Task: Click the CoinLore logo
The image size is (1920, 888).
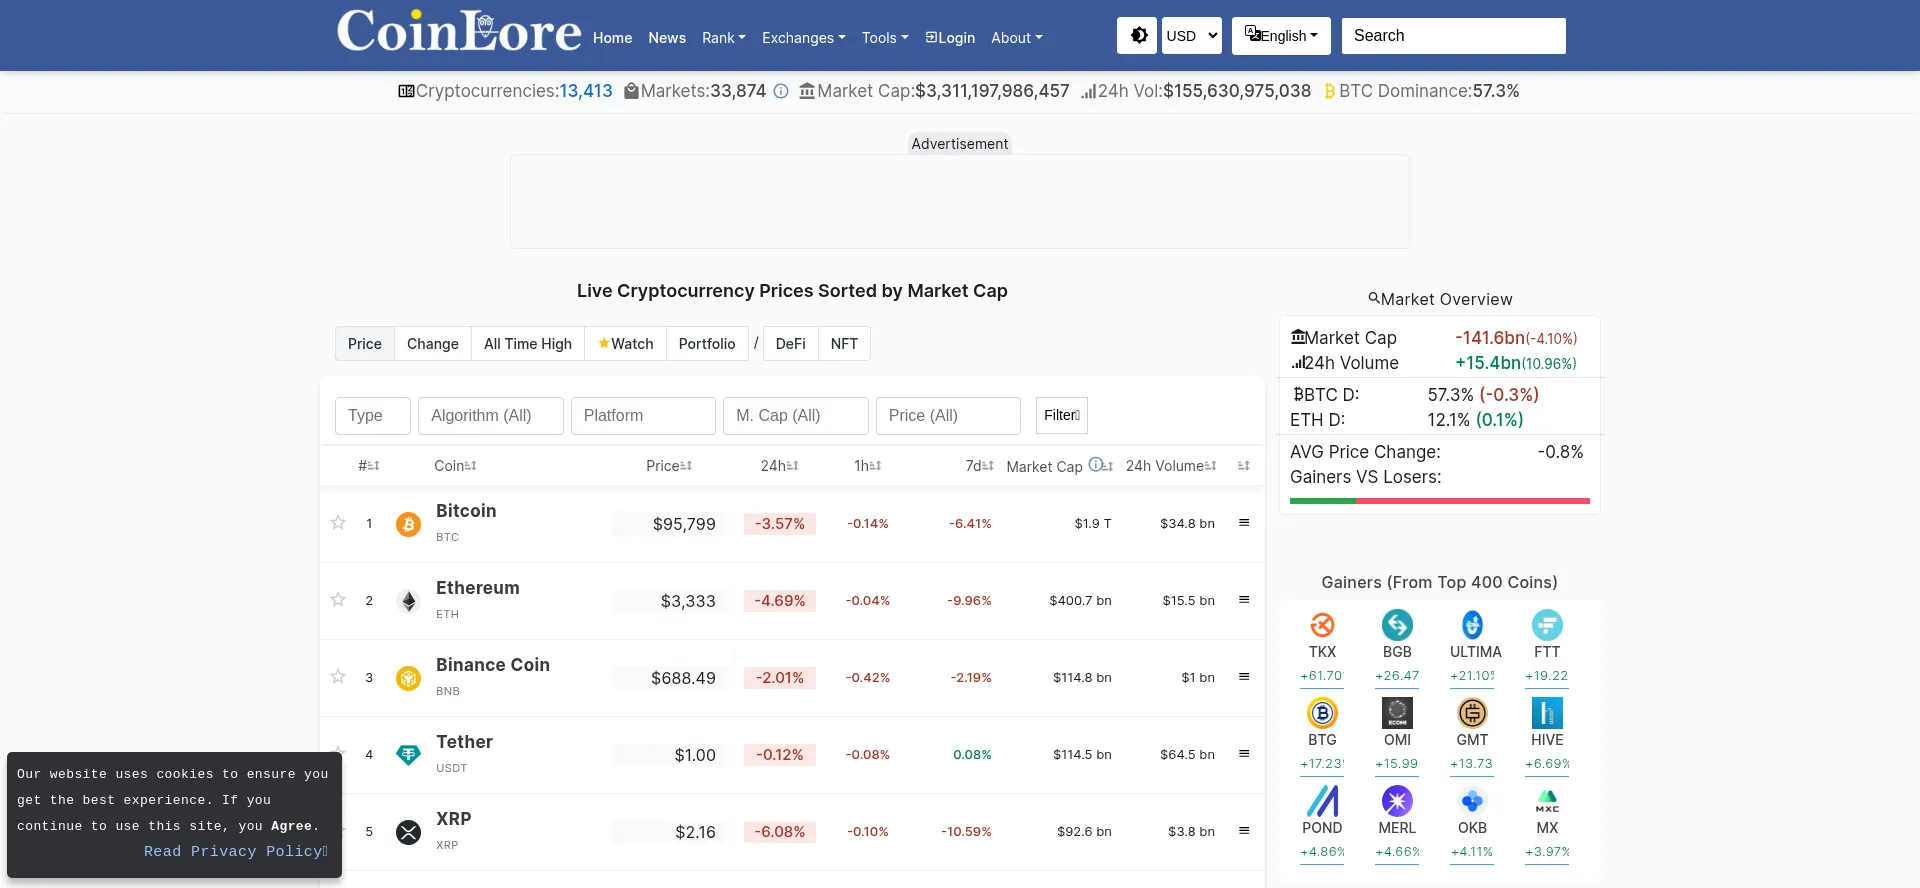Action: tap(459, 32)
